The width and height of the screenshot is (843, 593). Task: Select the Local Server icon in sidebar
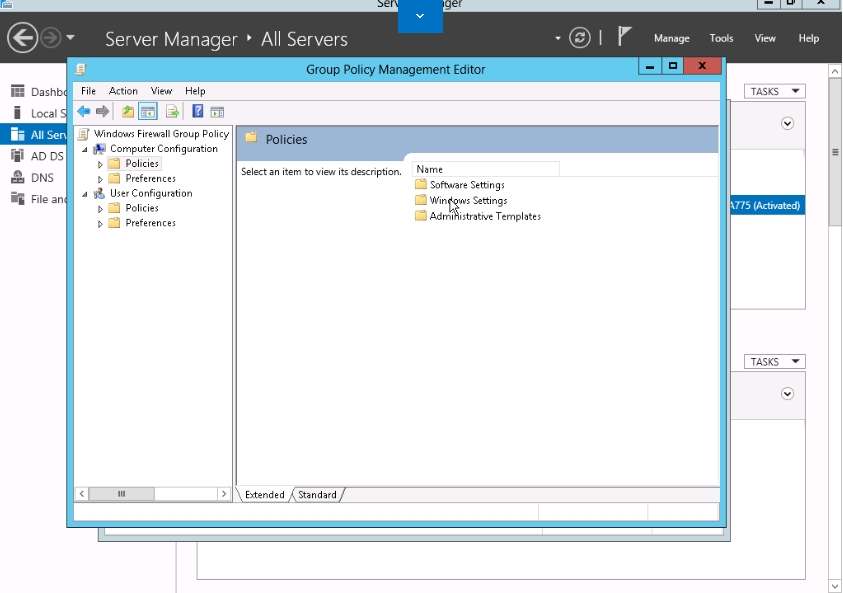[x=18, y=113]
